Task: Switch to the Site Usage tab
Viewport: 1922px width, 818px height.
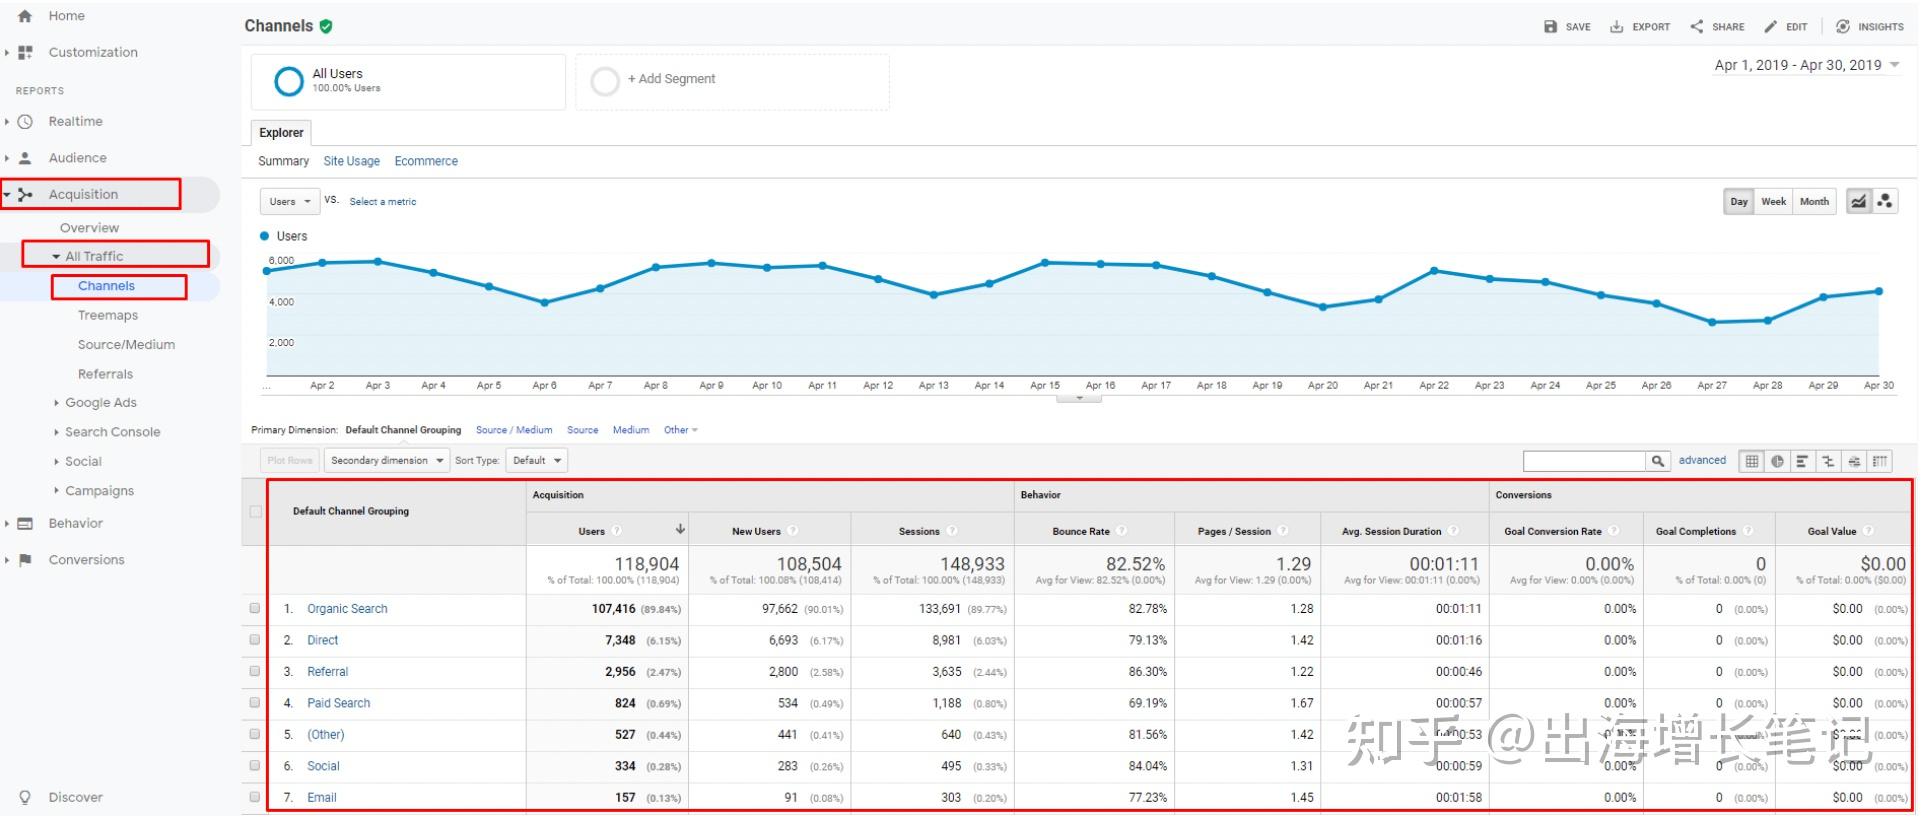Action: click(x=351, y=161)
